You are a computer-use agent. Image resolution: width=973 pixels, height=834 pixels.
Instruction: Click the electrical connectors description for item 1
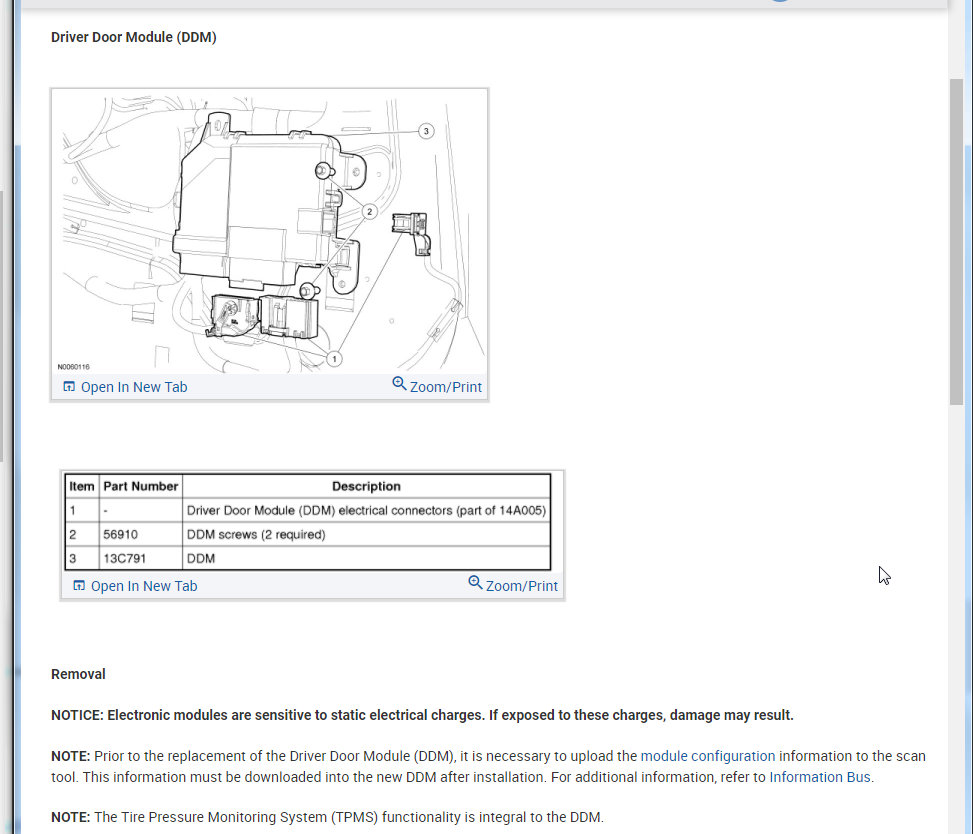click(x=366, y=511)
